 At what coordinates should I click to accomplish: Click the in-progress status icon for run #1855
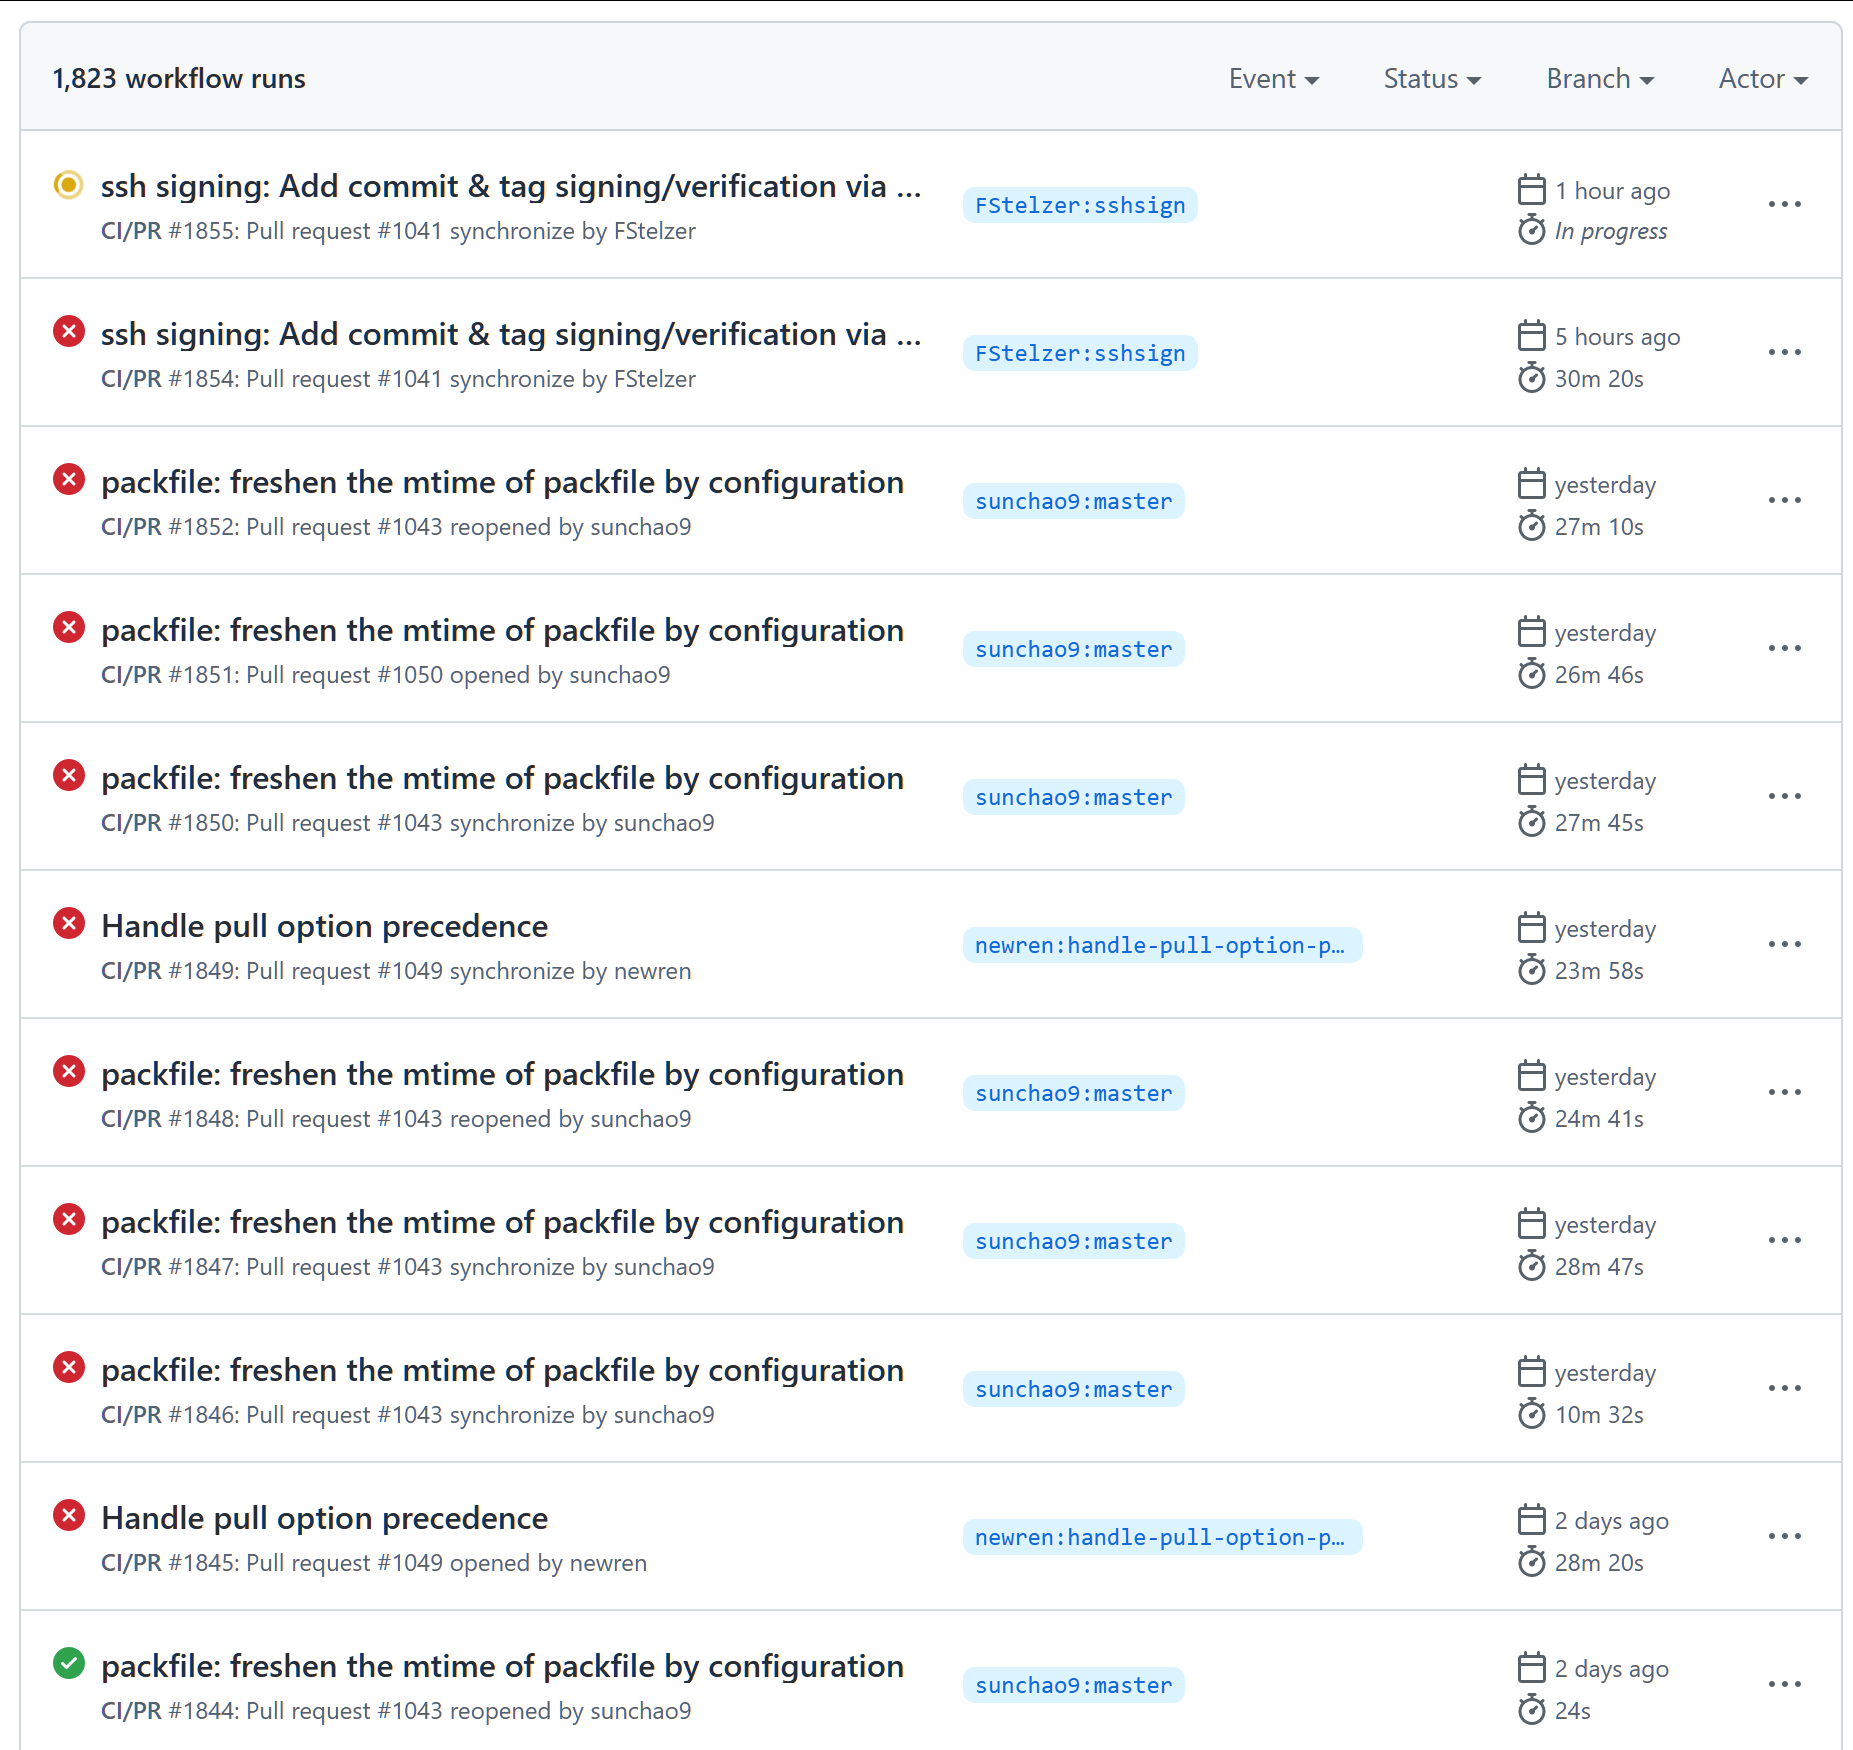click(68, 184)
